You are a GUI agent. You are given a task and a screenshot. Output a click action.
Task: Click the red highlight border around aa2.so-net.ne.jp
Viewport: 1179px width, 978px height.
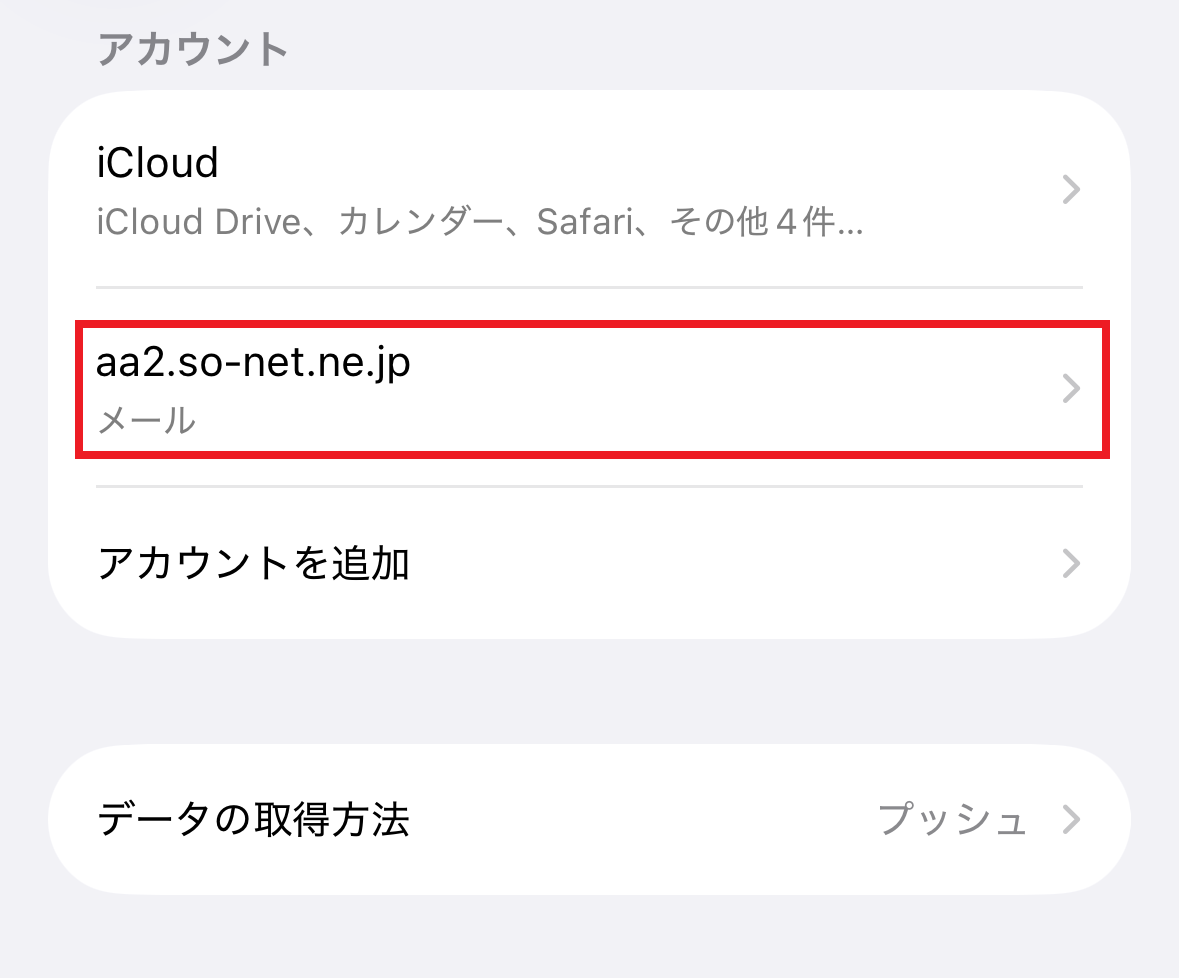(590, 325)
